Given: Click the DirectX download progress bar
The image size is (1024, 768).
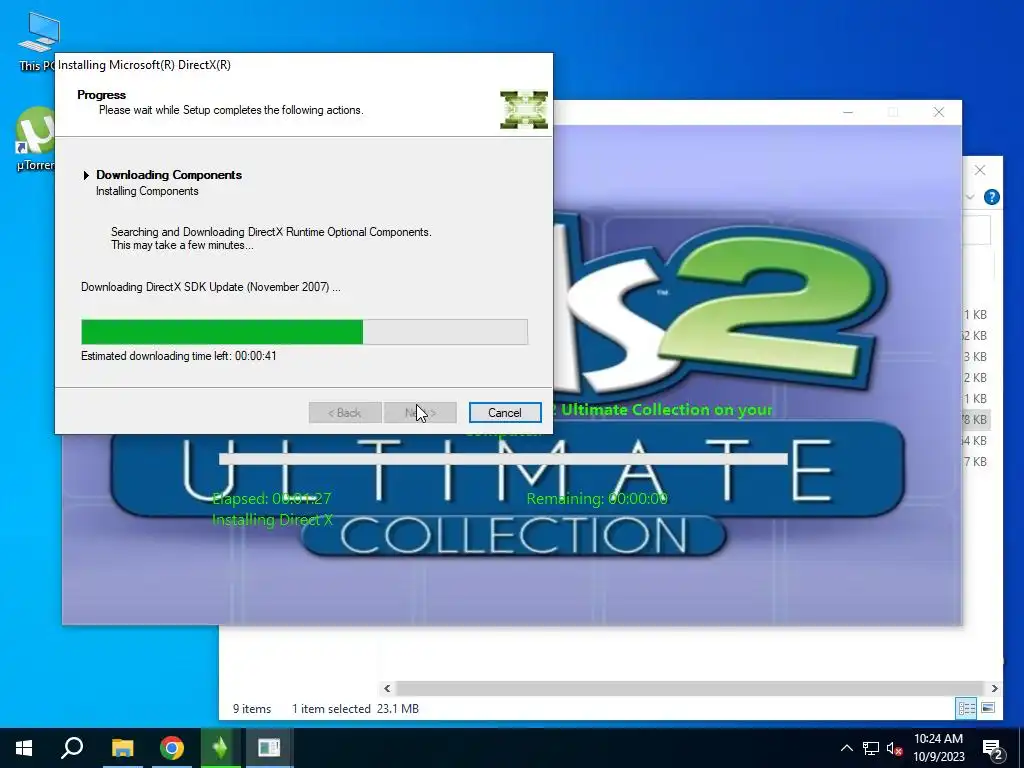Looking at the screenshot, I should point(304,332).
